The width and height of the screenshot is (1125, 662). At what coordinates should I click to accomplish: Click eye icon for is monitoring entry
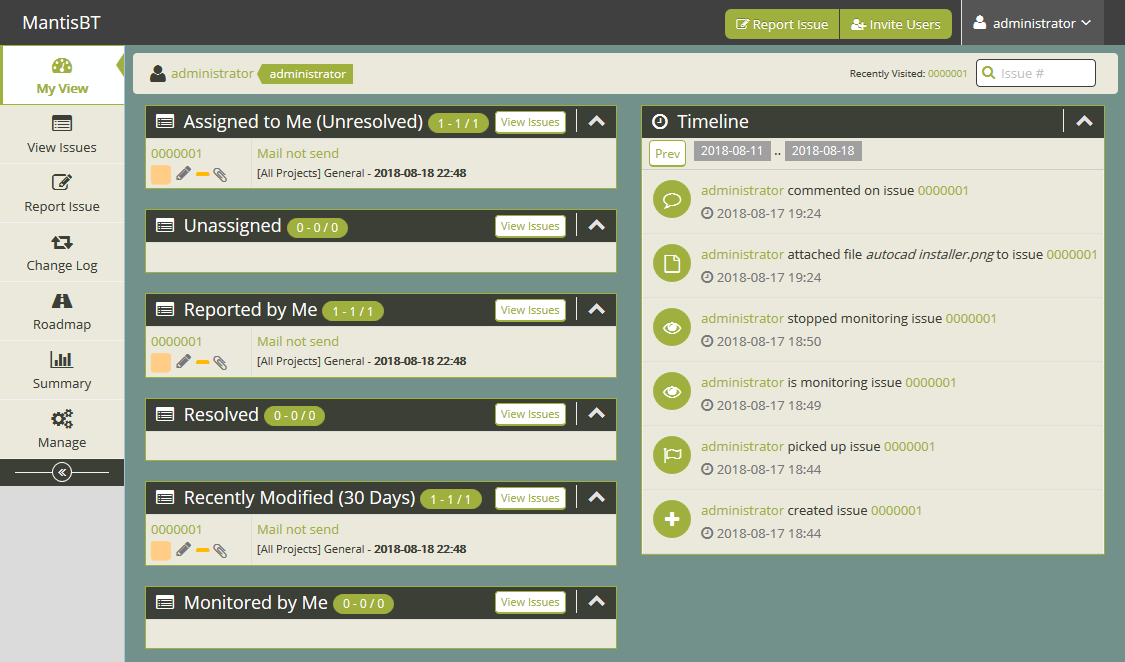(x=672, y=391)
